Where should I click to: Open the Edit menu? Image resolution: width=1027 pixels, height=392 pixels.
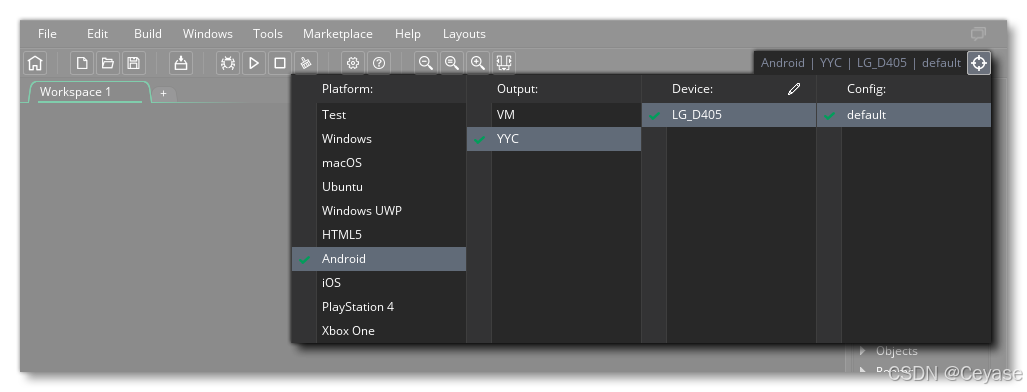point(98,33)
